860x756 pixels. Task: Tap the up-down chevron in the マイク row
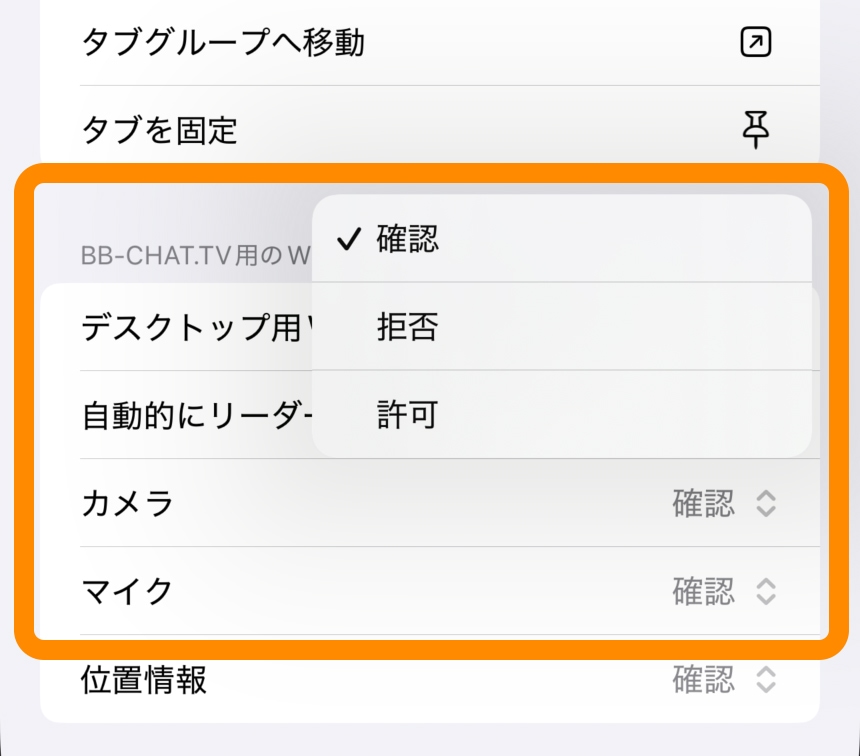point(765,592)
